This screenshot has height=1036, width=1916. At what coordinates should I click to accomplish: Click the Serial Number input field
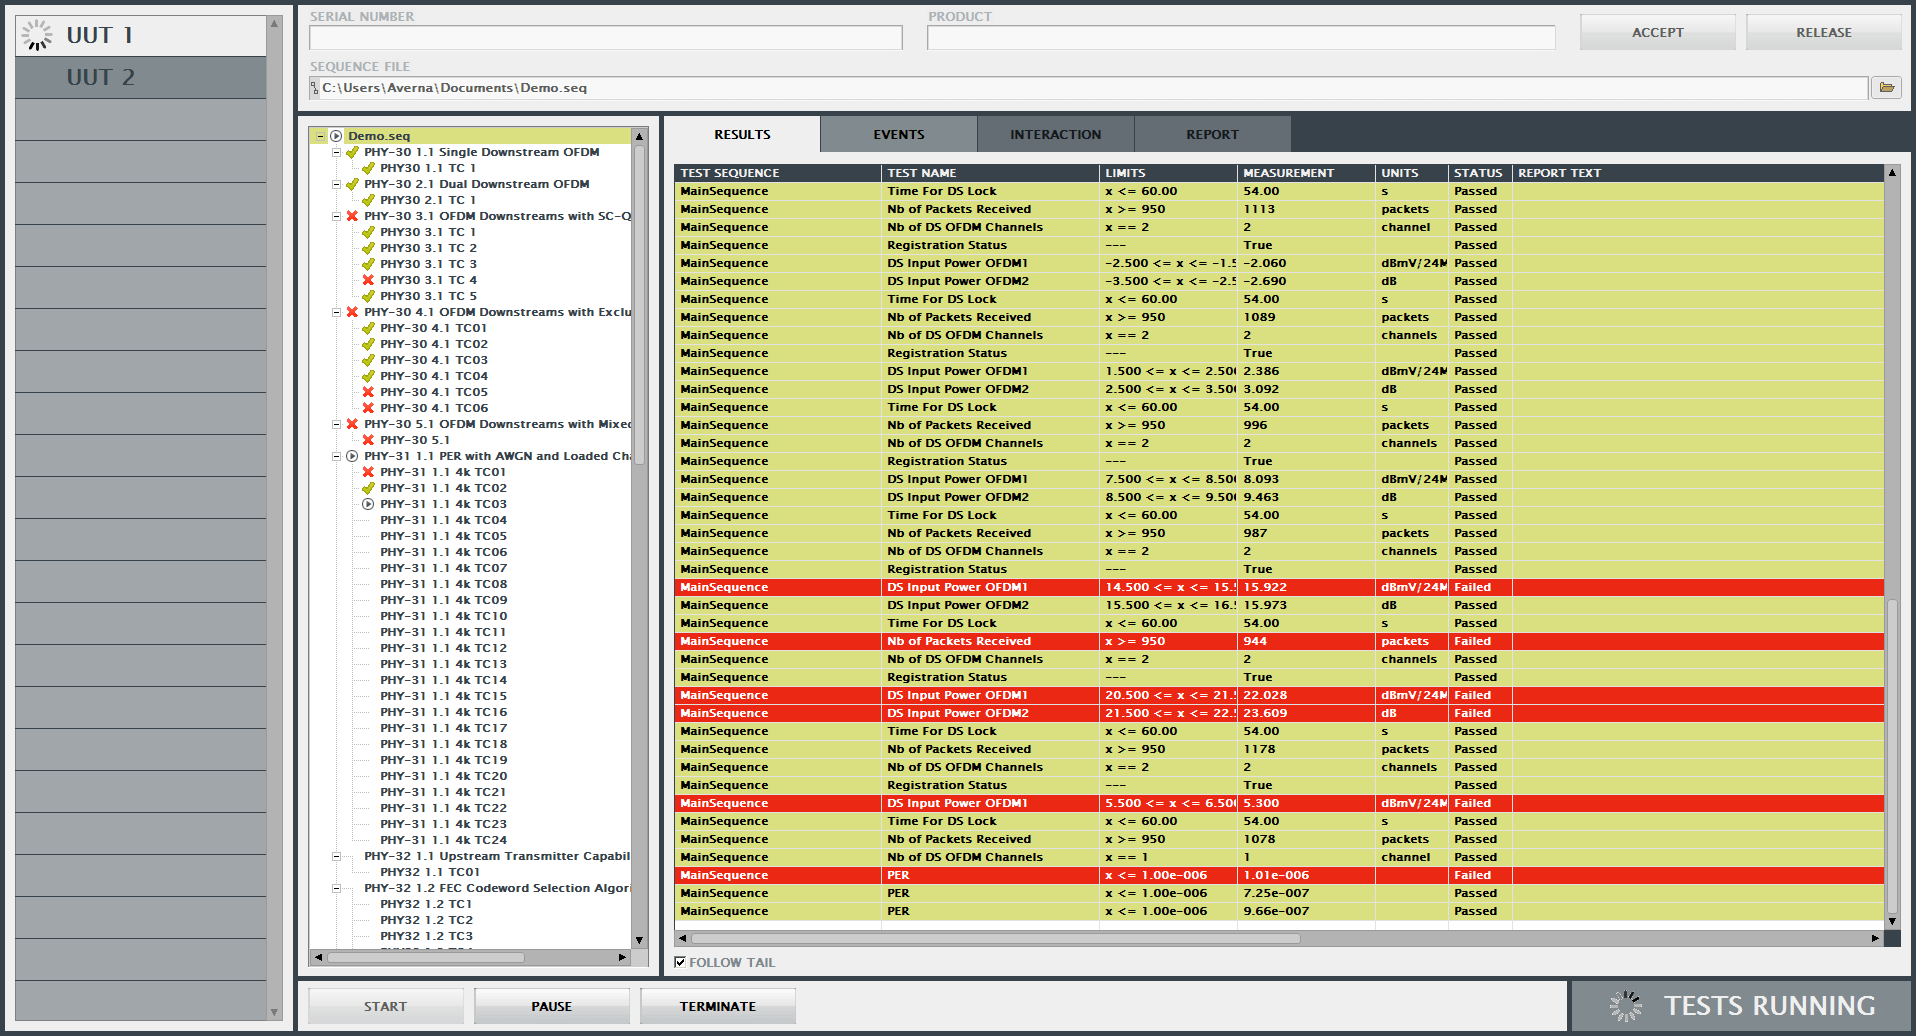click(605, 38)
